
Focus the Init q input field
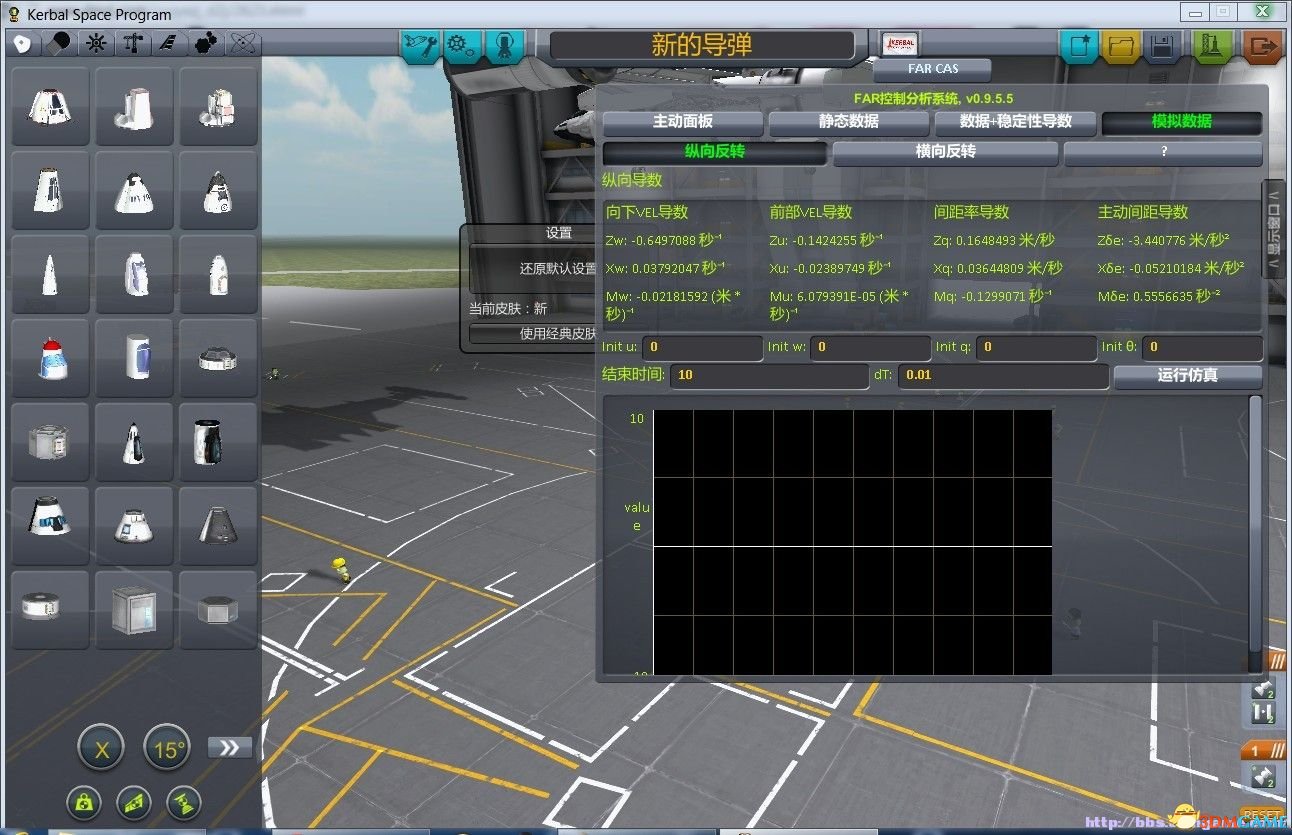[x=1036, y=347]
